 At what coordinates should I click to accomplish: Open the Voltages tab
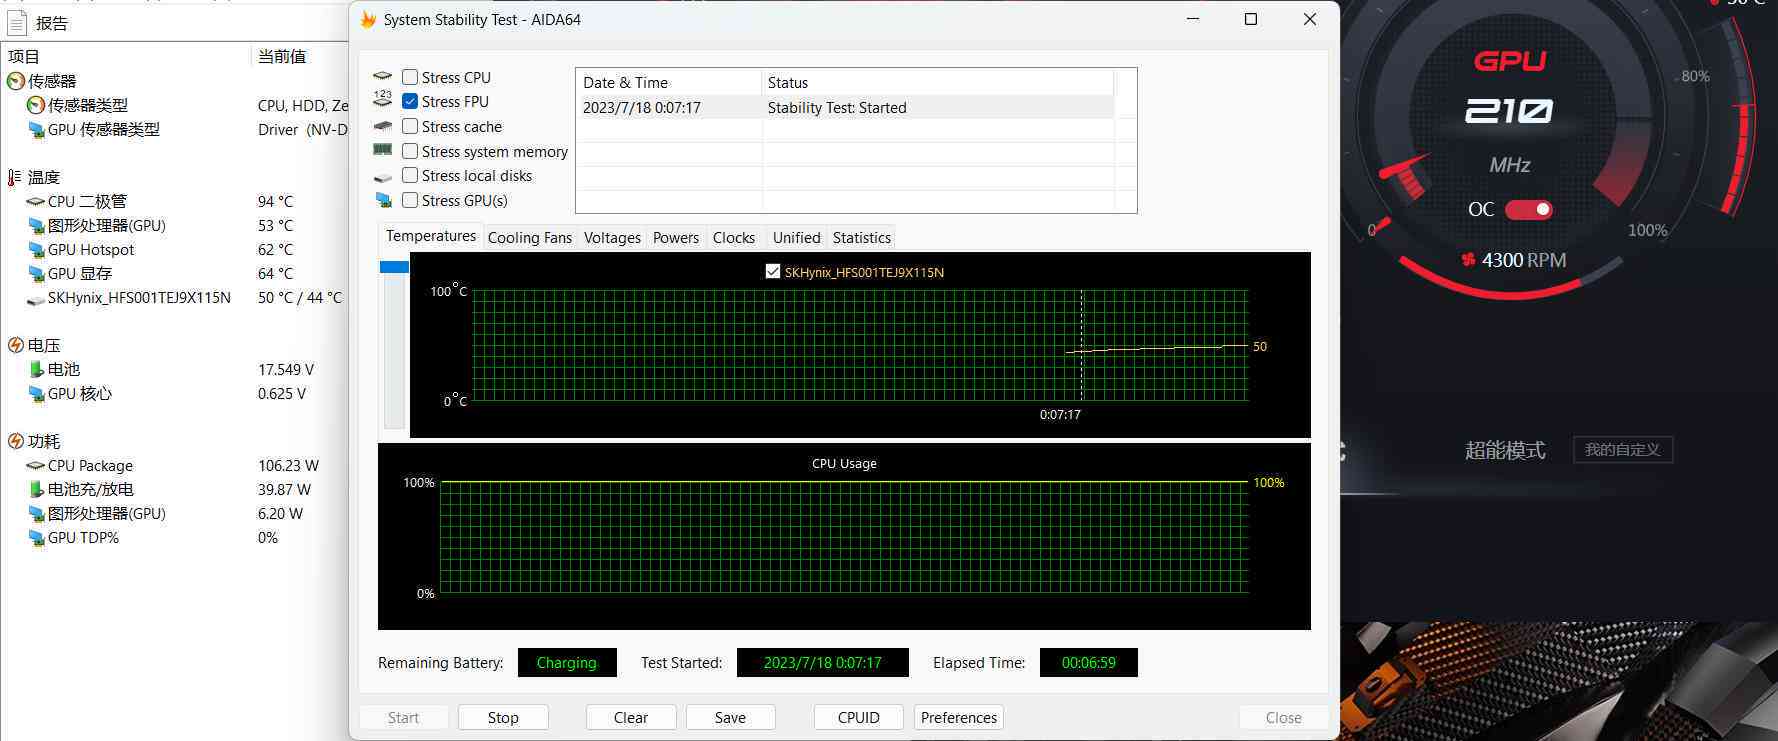pos(612,238)
